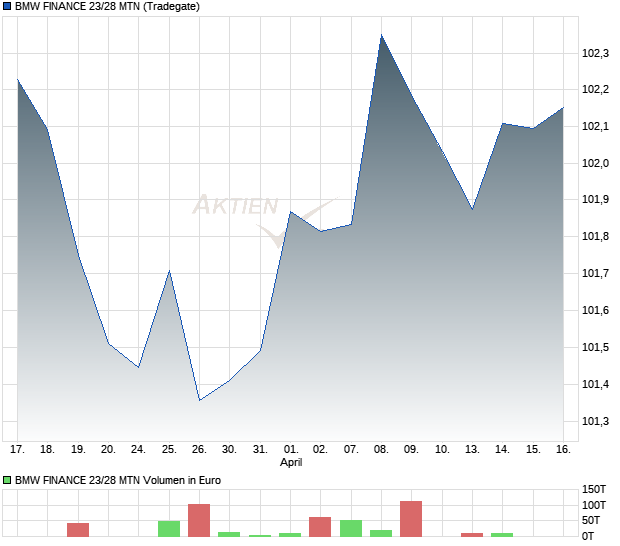Screen dimensions: 620x546
Task: Click the '102,3' price axis label
Action: point(595,53)
